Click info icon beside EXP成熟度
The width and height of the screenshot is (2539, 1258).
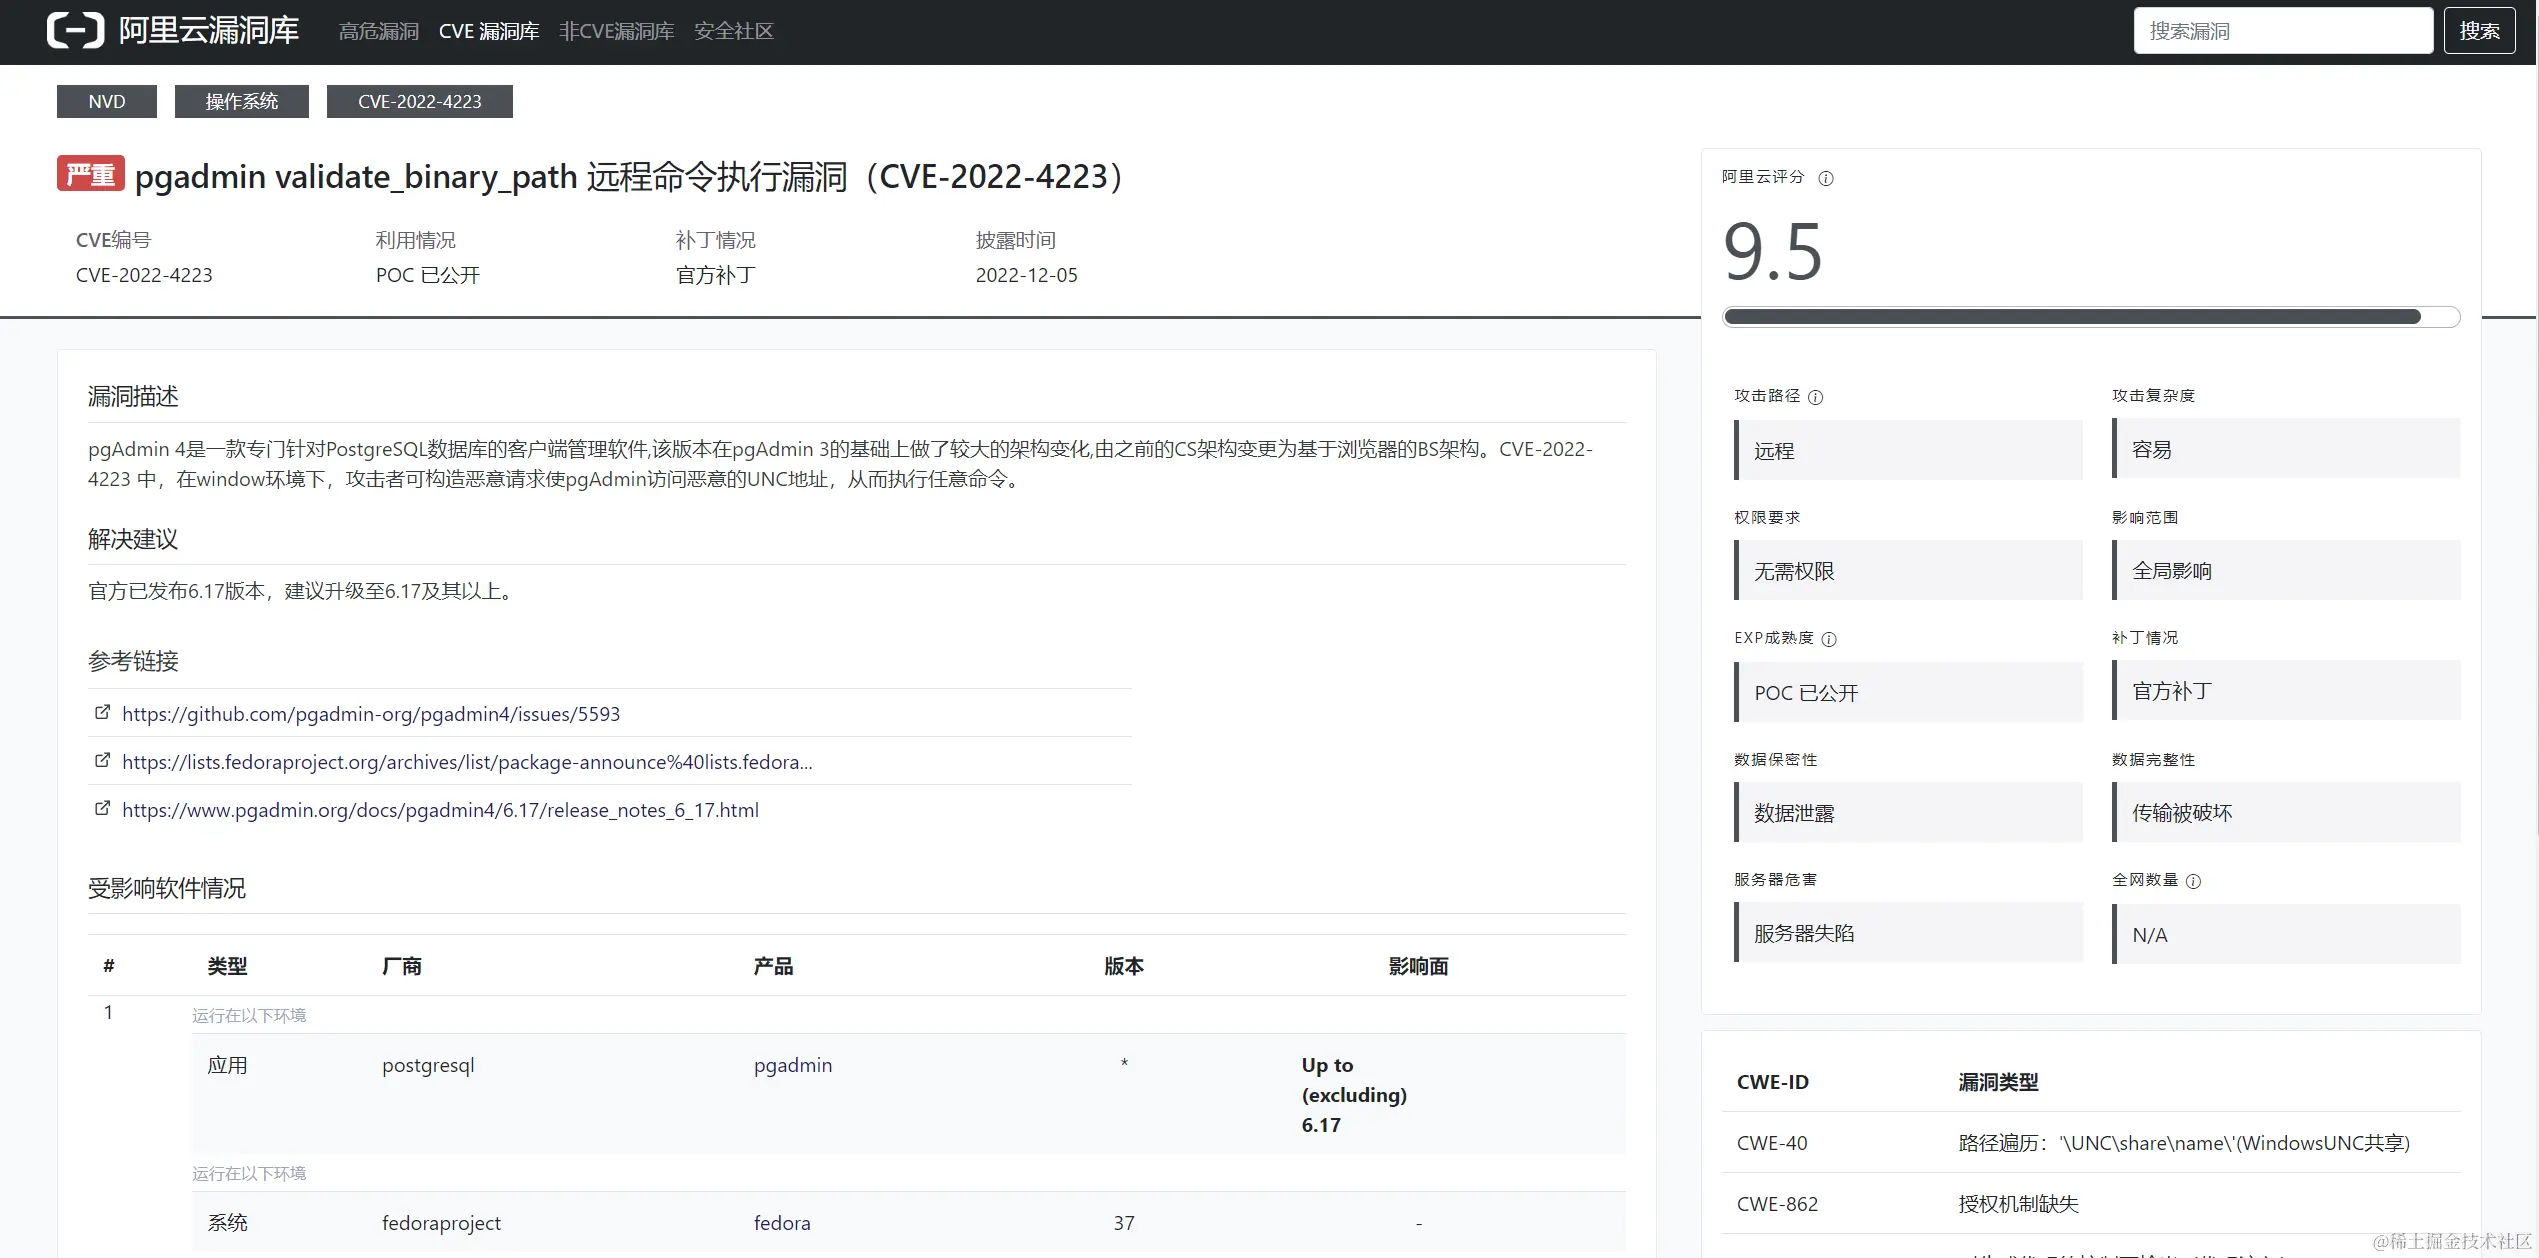[1829, 639]
